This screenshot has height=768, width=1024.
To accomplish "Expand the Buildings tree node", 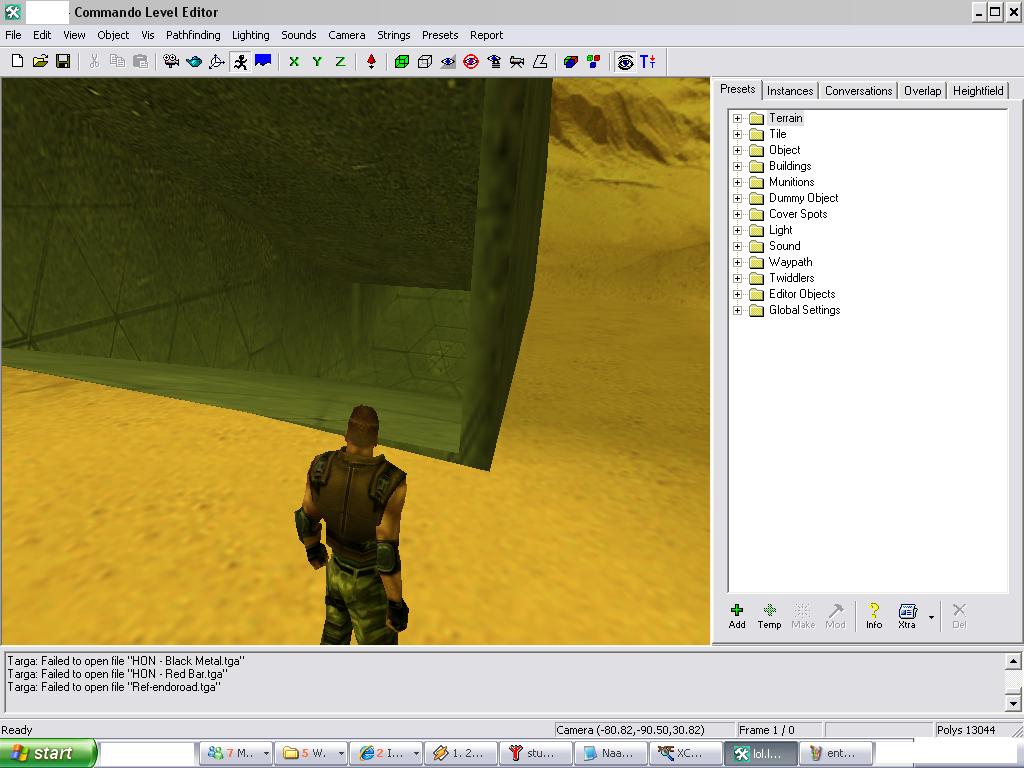I will 738,166.
